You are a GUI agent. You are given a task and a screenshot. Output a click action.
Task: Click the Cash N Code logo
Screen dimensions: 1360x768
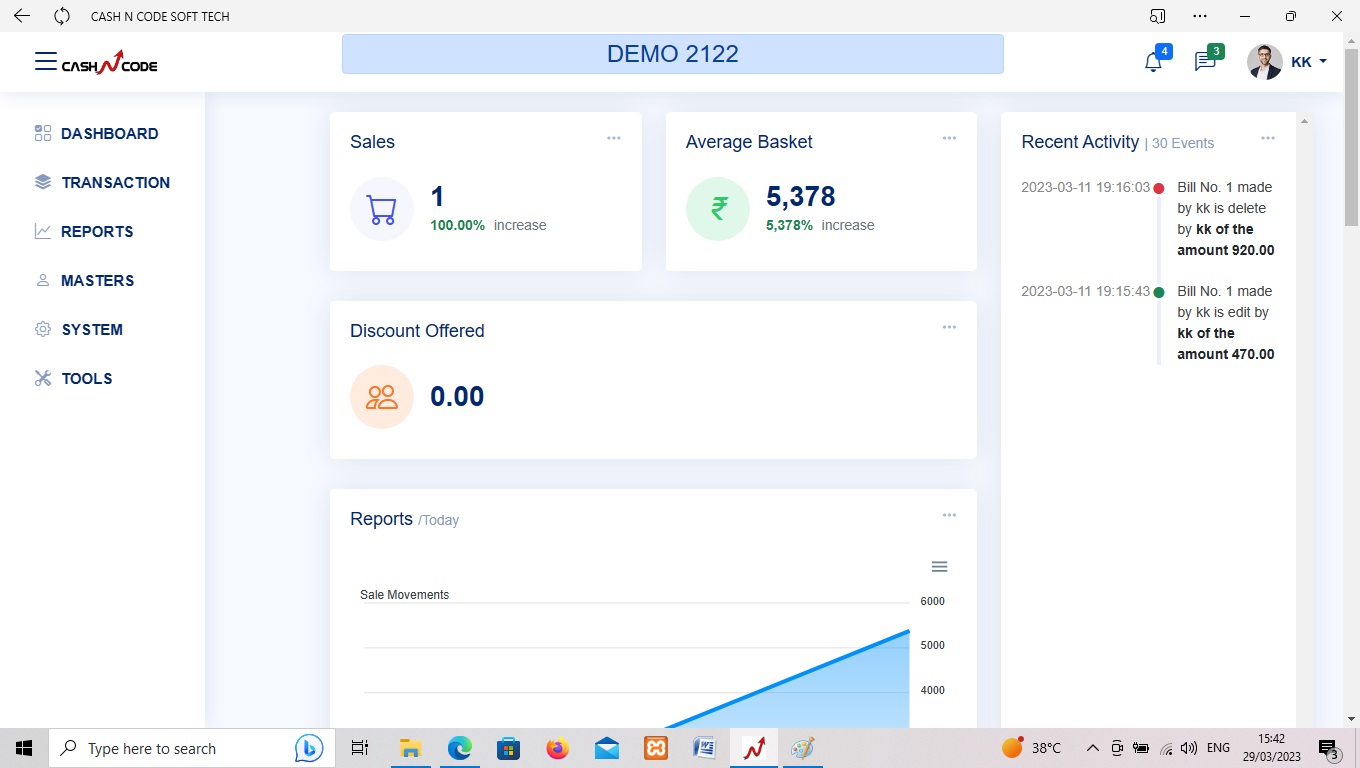[110, 63]
